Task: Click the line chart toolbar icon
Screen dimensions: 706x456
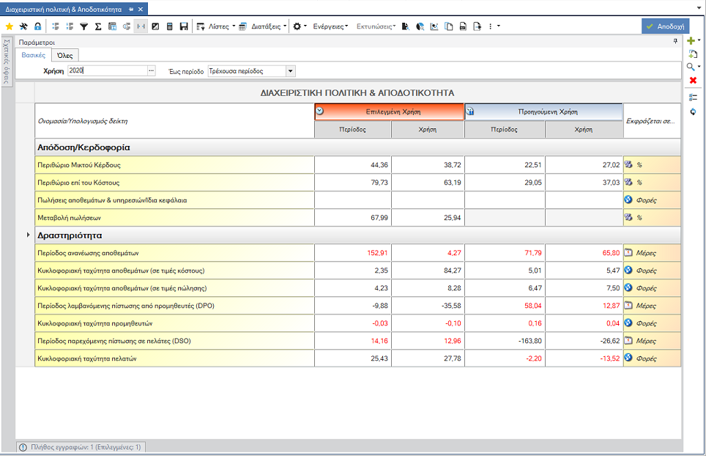Action: [x=434, y=27]
